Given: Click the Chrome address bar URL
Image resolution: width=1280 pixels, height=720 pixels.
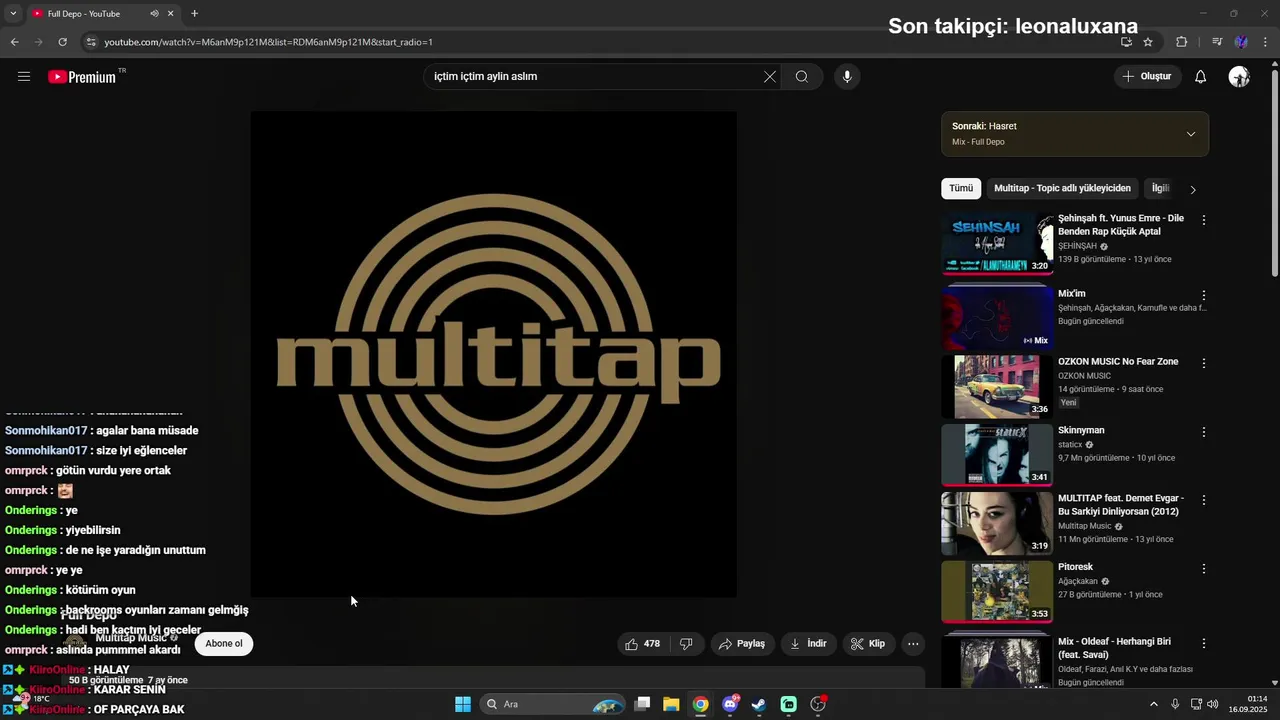Looking at the screenshot, I should (269, 42).
